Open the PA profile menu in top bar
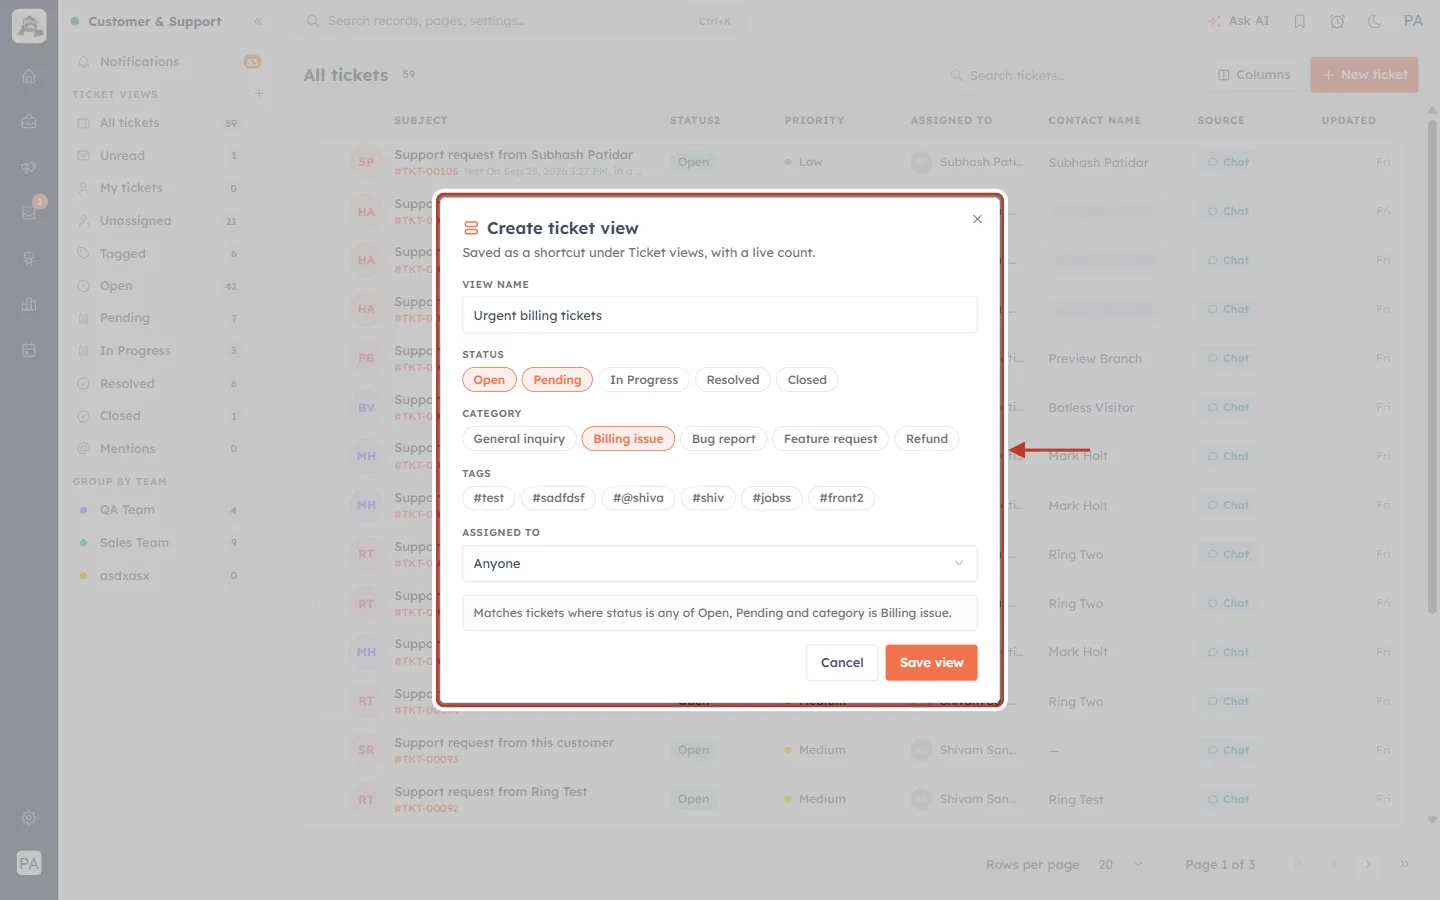Screen dimensions: 1440x900 1413,21
